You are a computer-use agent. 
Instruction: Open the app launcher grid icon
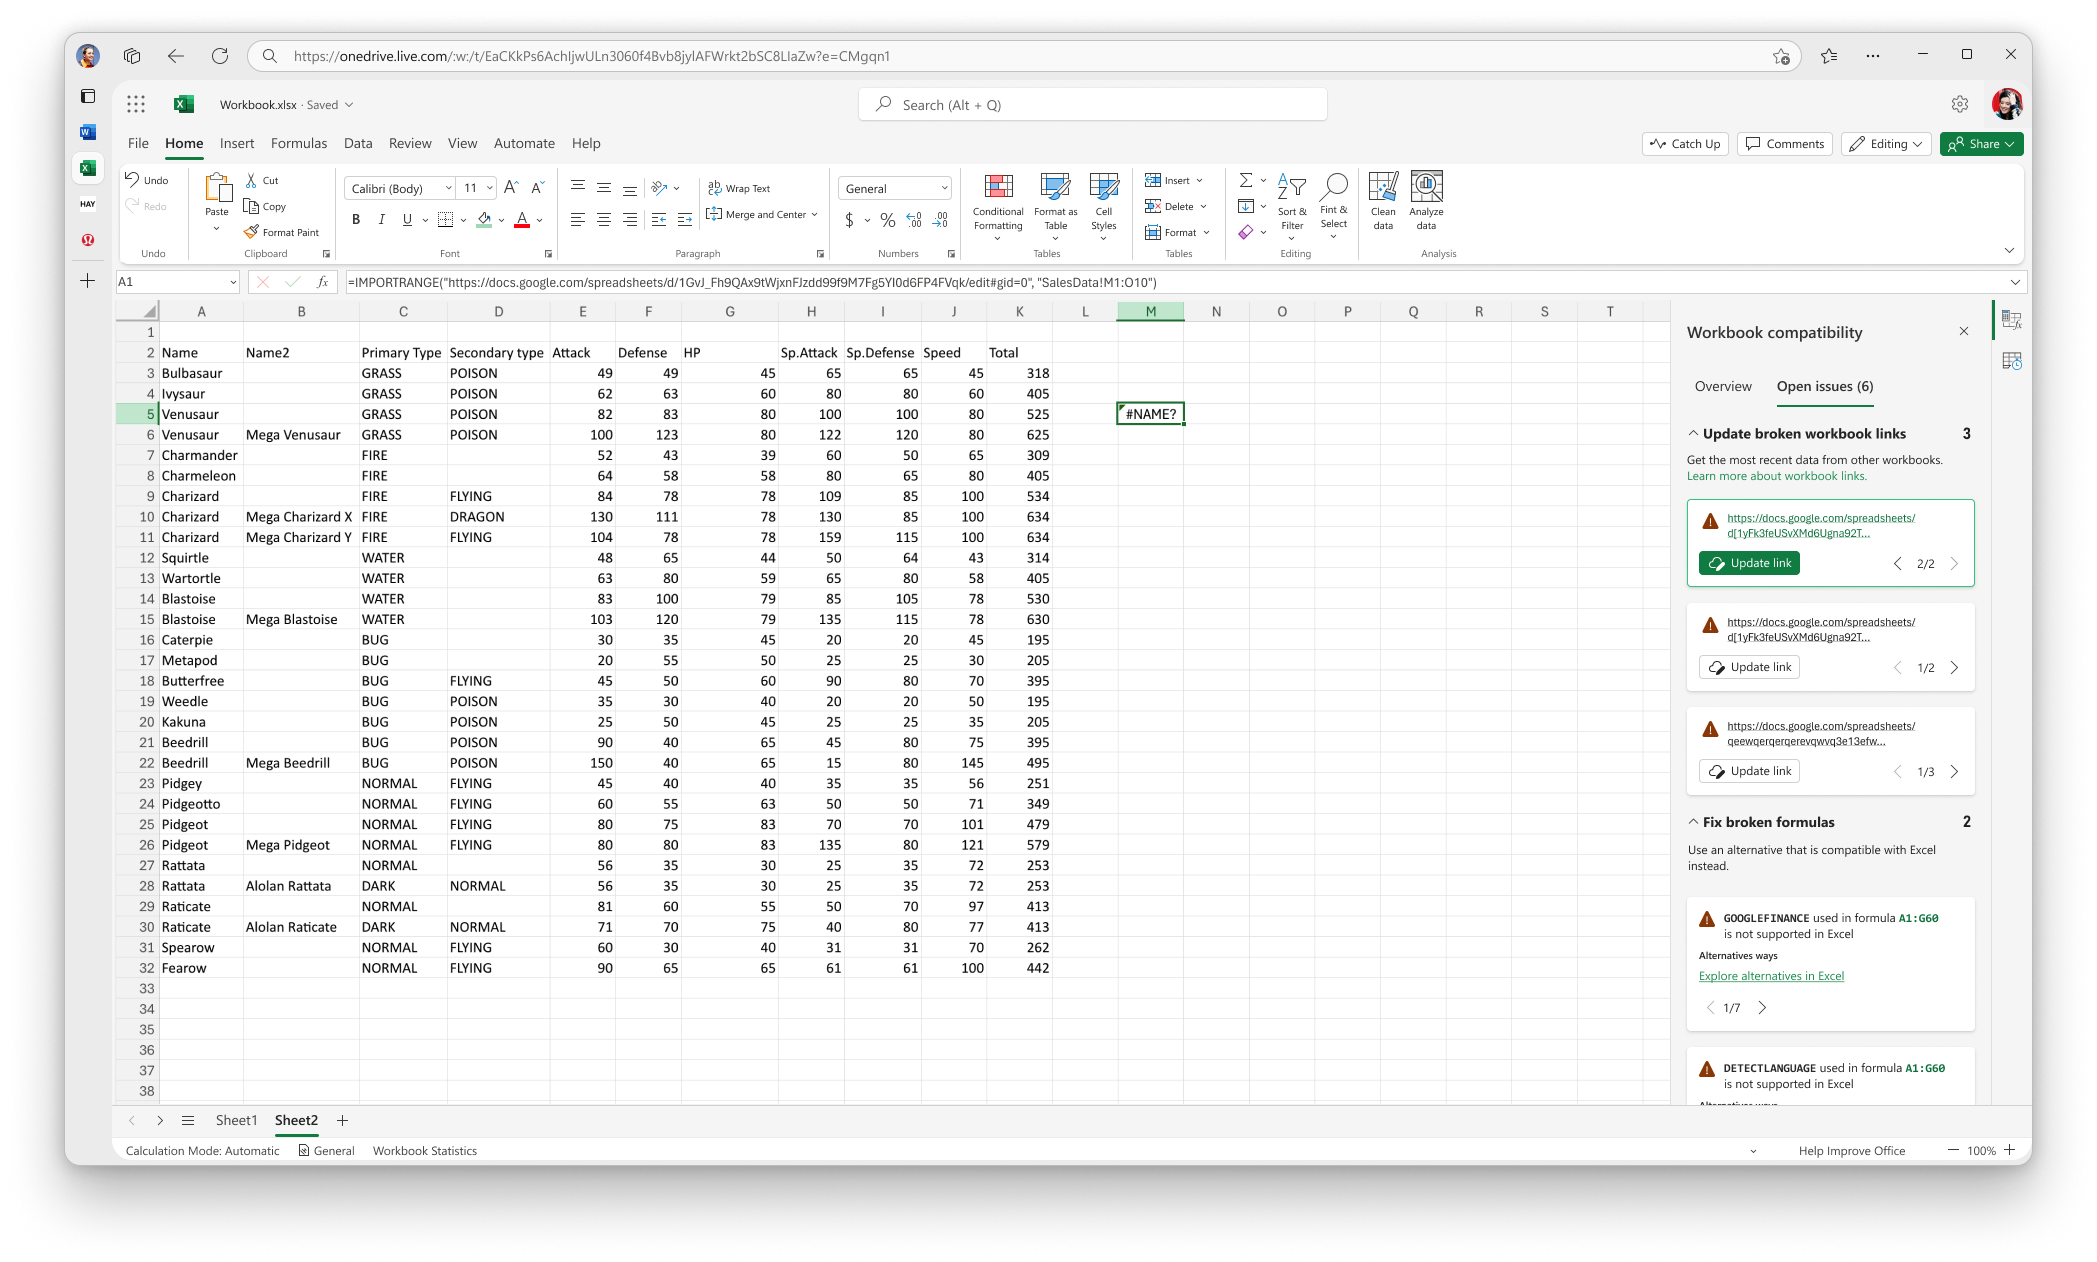[x=136, y=104]
